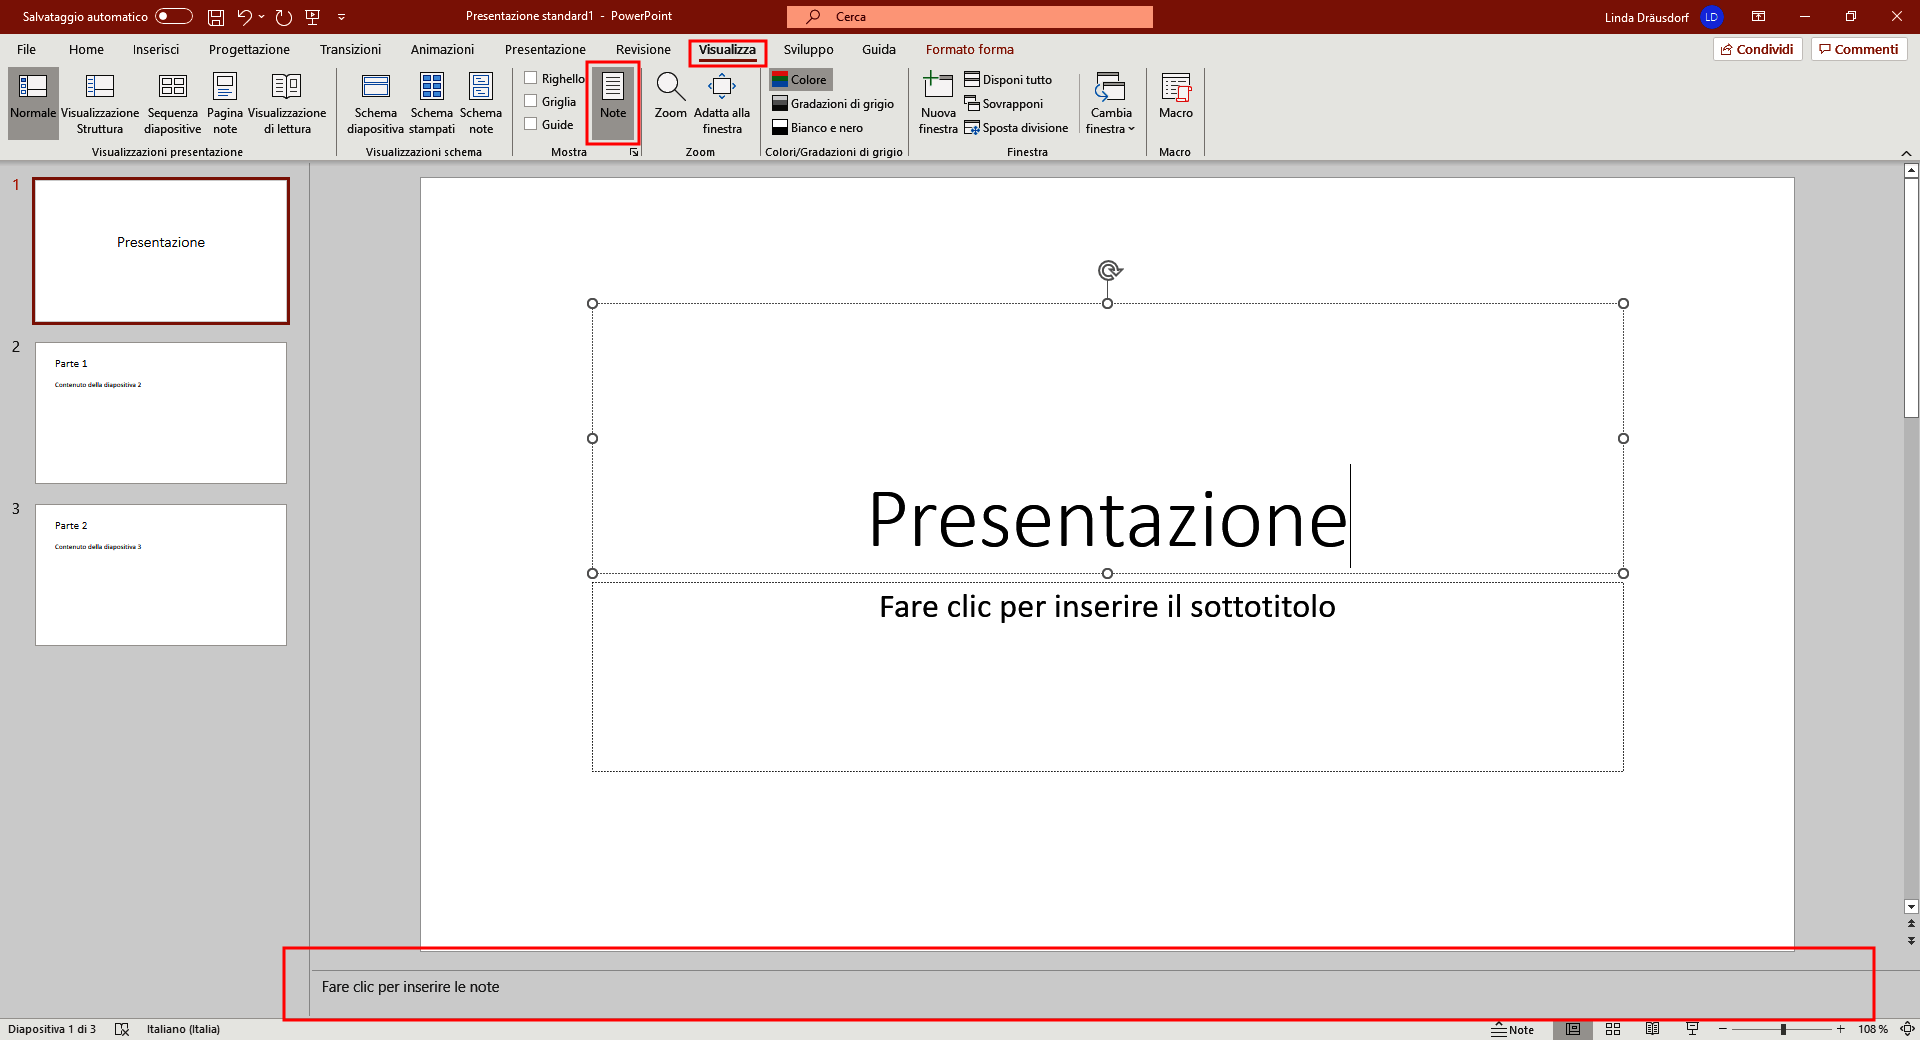Switch to the Animazioni ribbon tab
The height and width of the screenshot is (1040, 1920).
[x=441, y=48]
